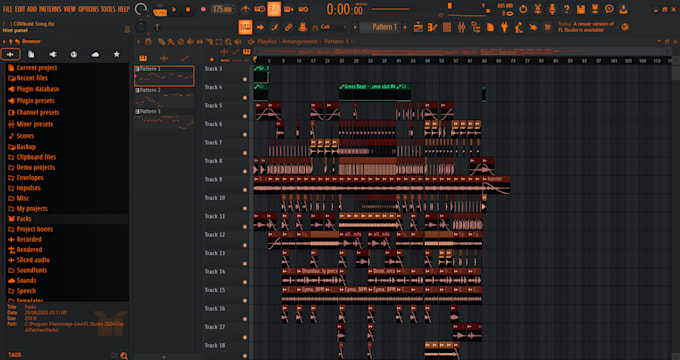Click the help question mark icon
Screen dimensions: 680x360
[x=566, y=9]
